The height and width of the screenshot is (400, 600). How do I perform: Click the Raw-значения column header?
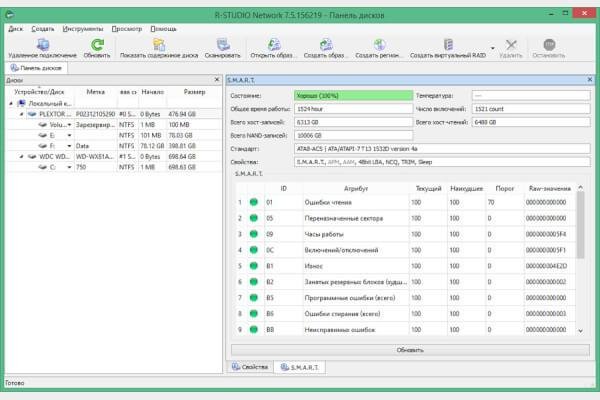tap(549, 188)
